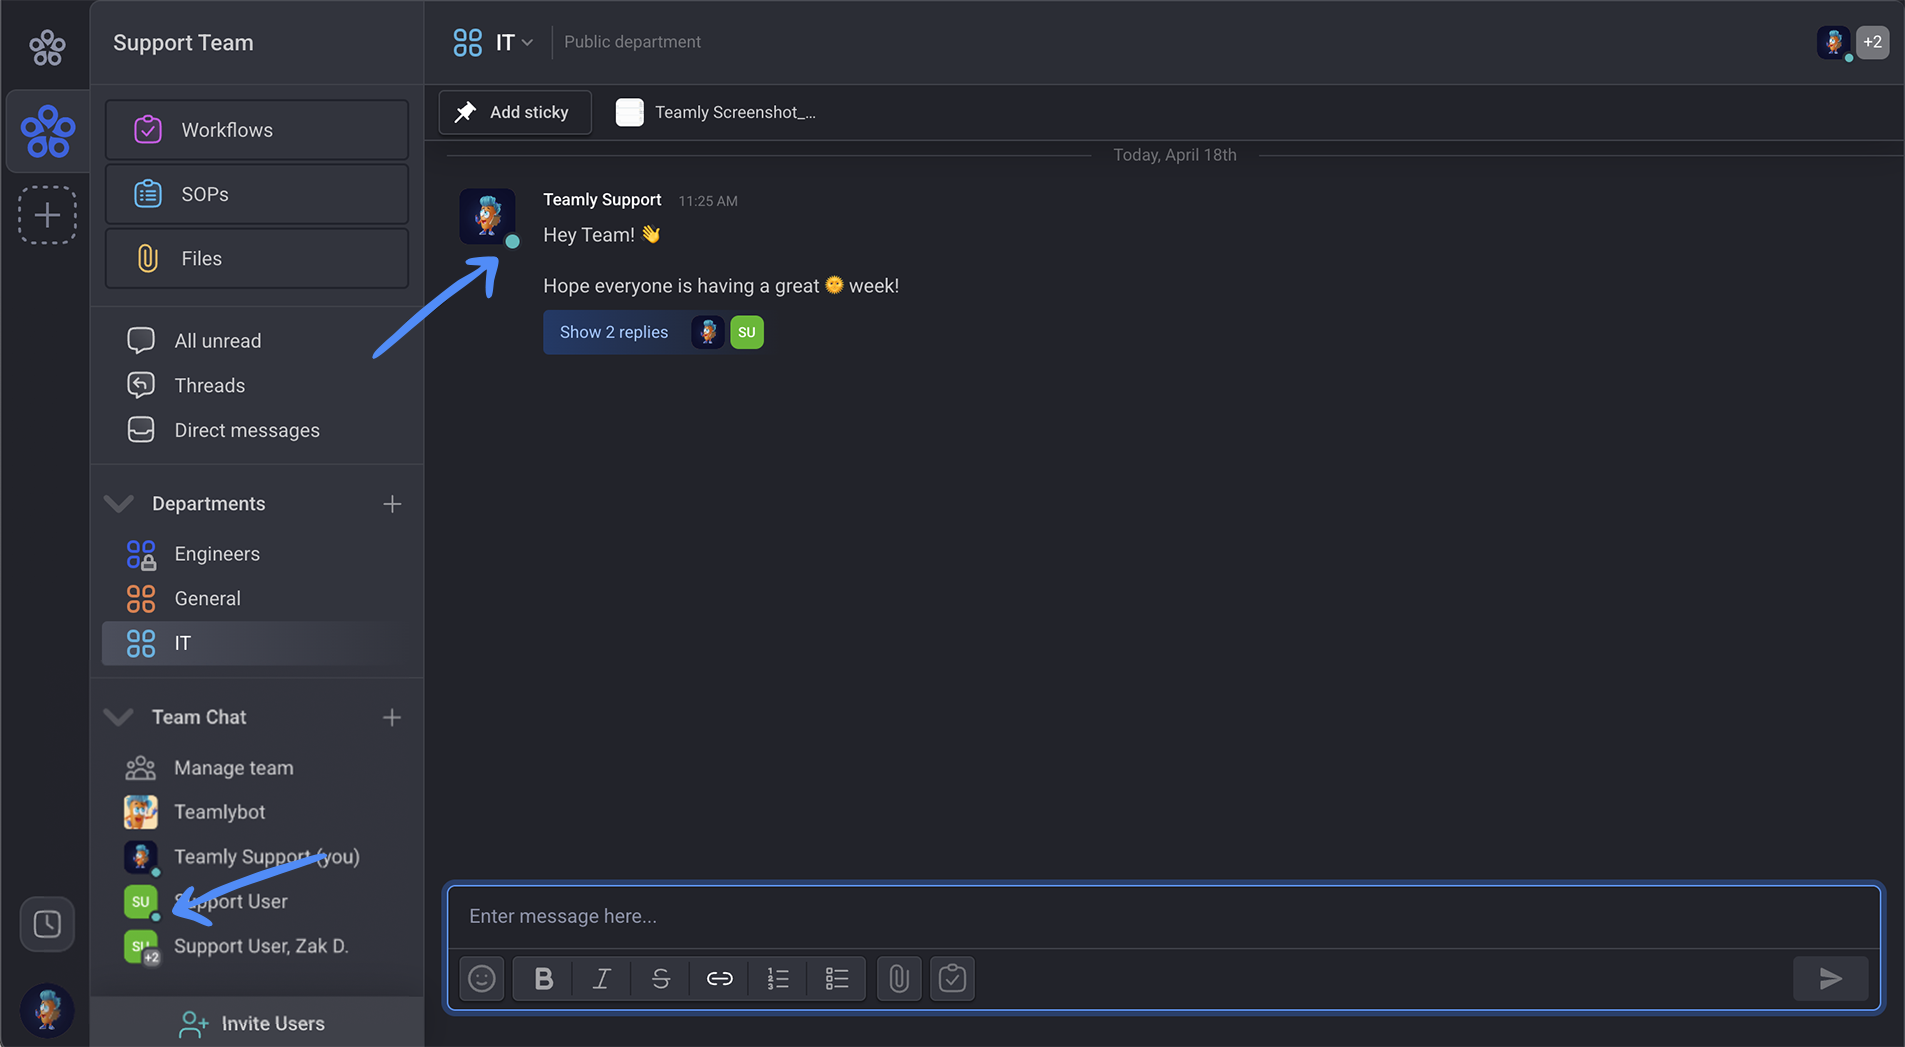Toggle bulleted list
This screenshot has height=1047, width=1905.
click(837, 978)
